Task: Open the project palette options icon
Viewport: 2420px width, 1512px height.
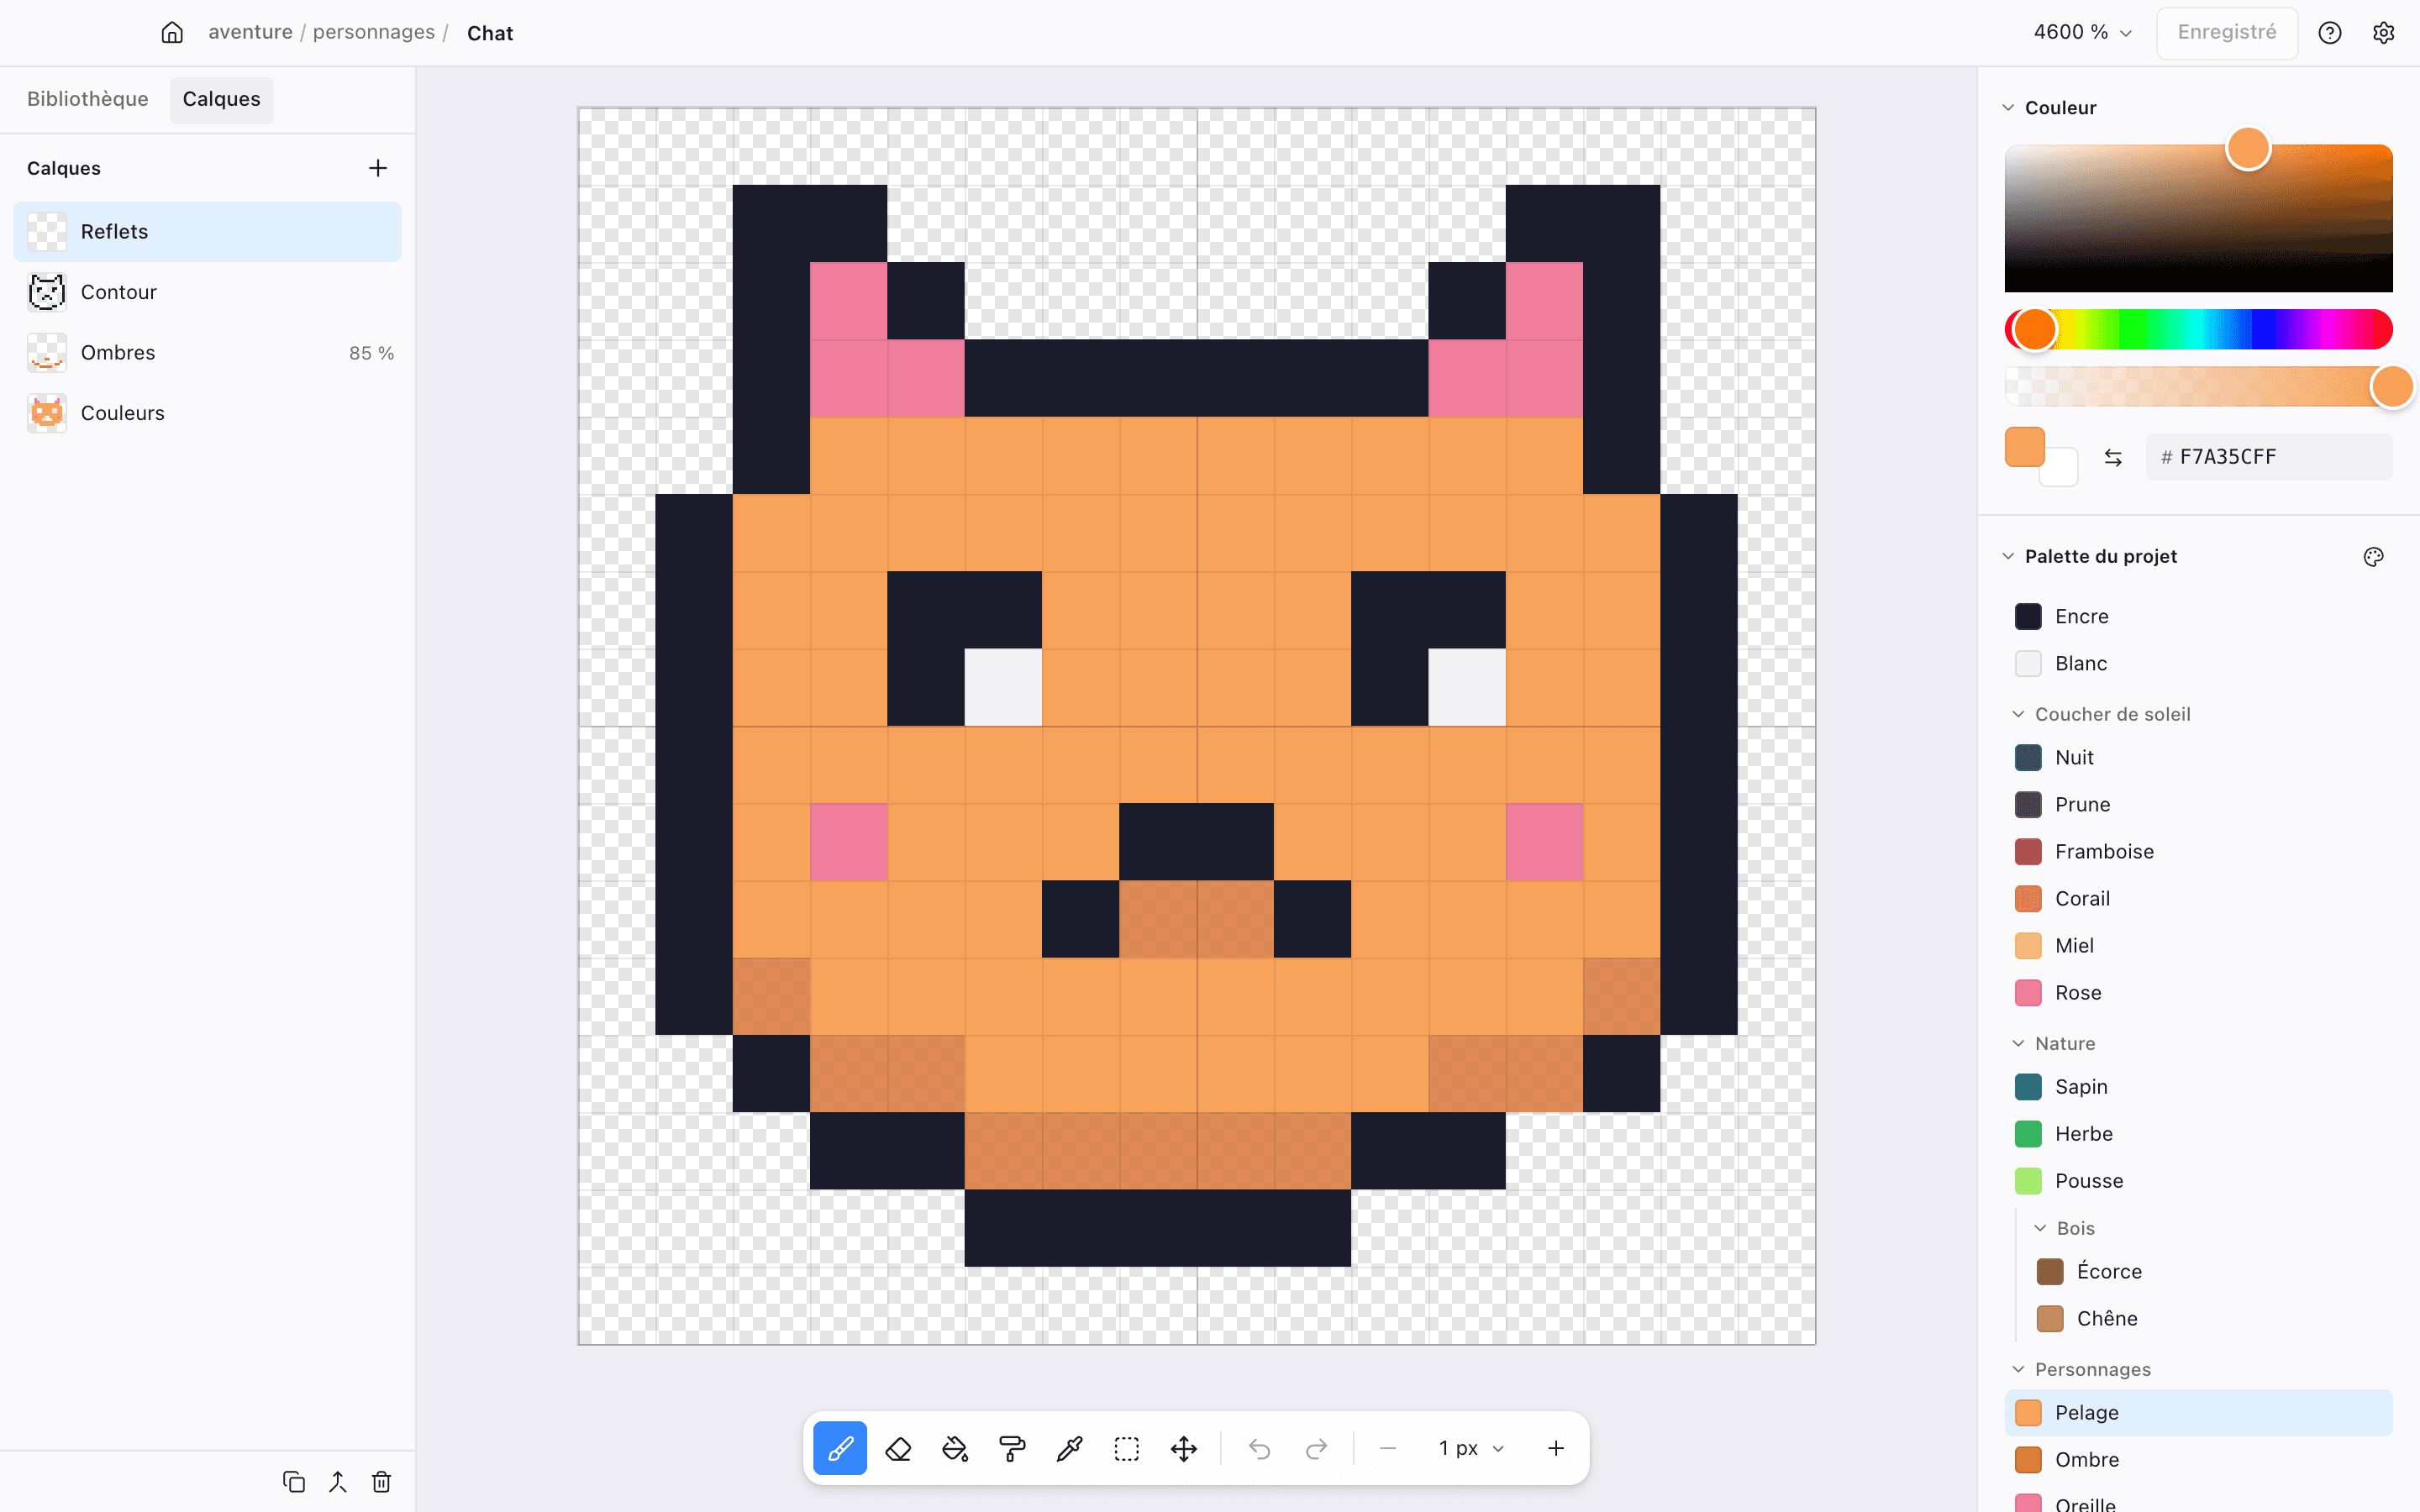Action: (2374, 557)
